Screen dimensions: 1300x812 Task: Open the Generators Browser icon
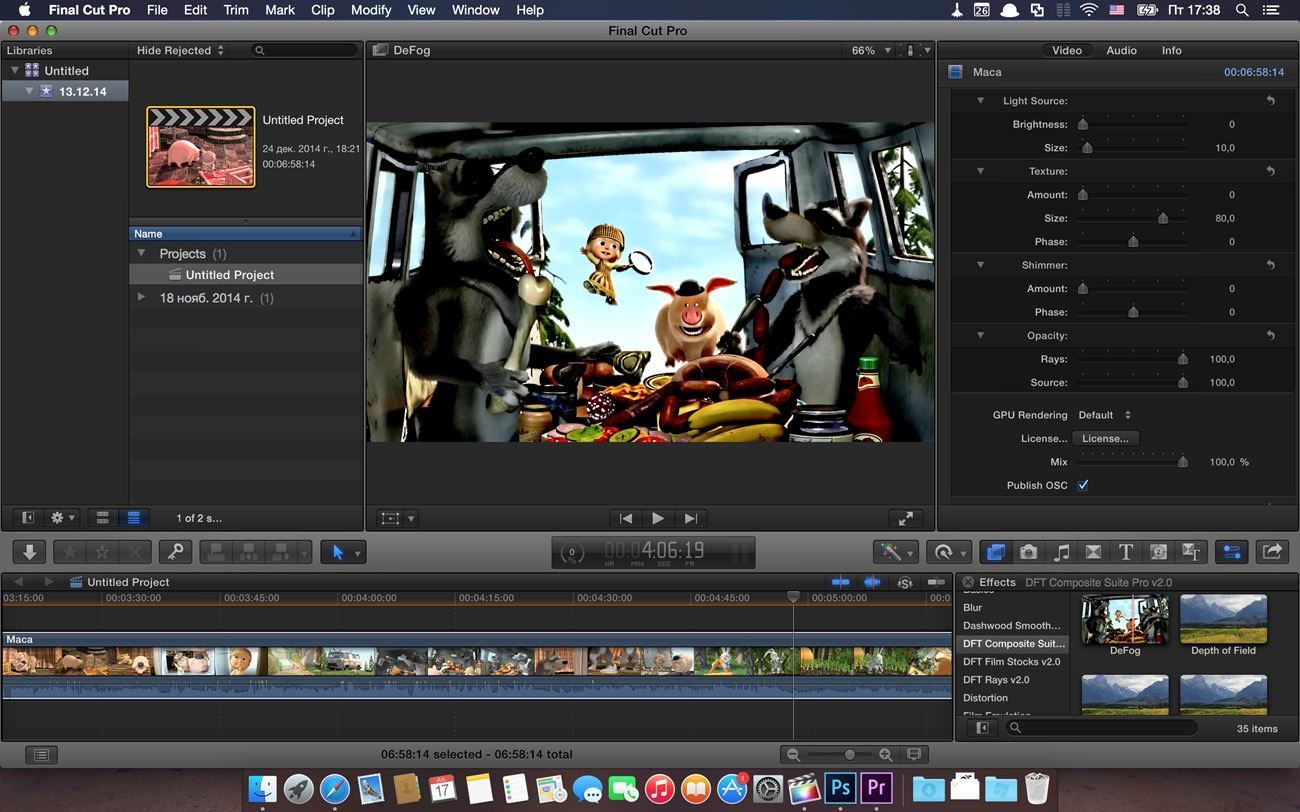point(1158,552)
